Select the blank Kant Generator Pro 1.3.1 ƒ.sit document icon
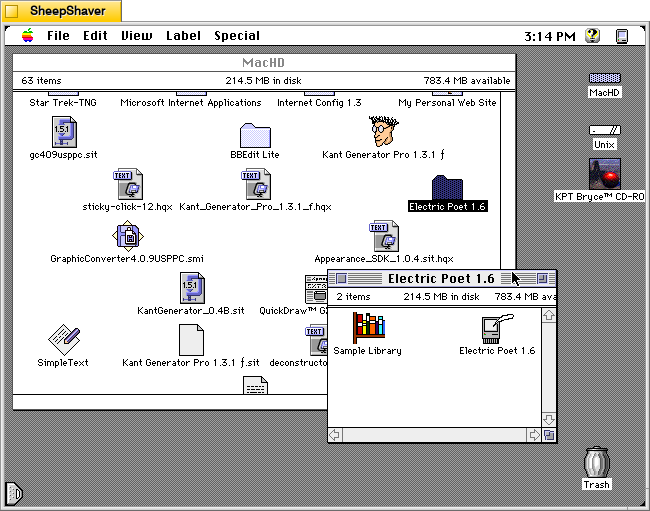Image resolution: width=650 pixels, height=511 pixels. tap(191, 340)
